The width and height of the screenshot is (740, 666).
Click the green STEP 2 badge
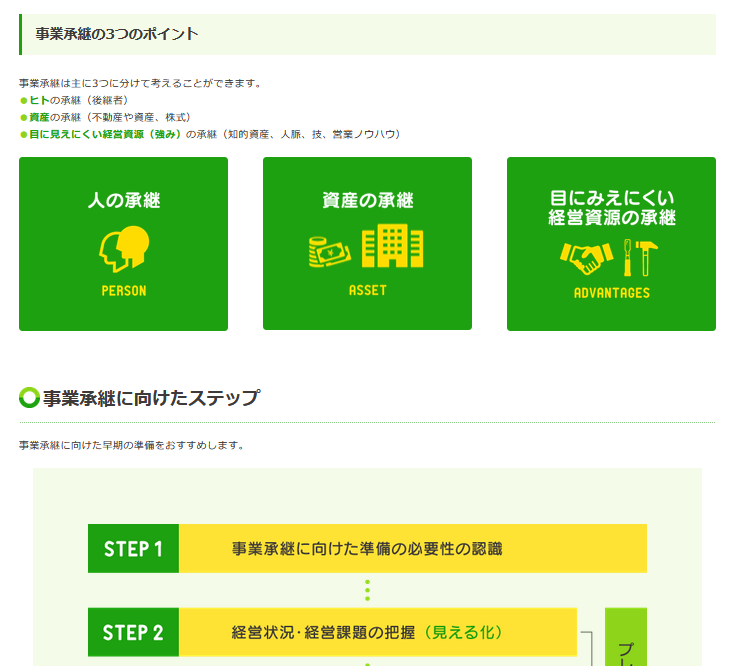coord(133,632)
